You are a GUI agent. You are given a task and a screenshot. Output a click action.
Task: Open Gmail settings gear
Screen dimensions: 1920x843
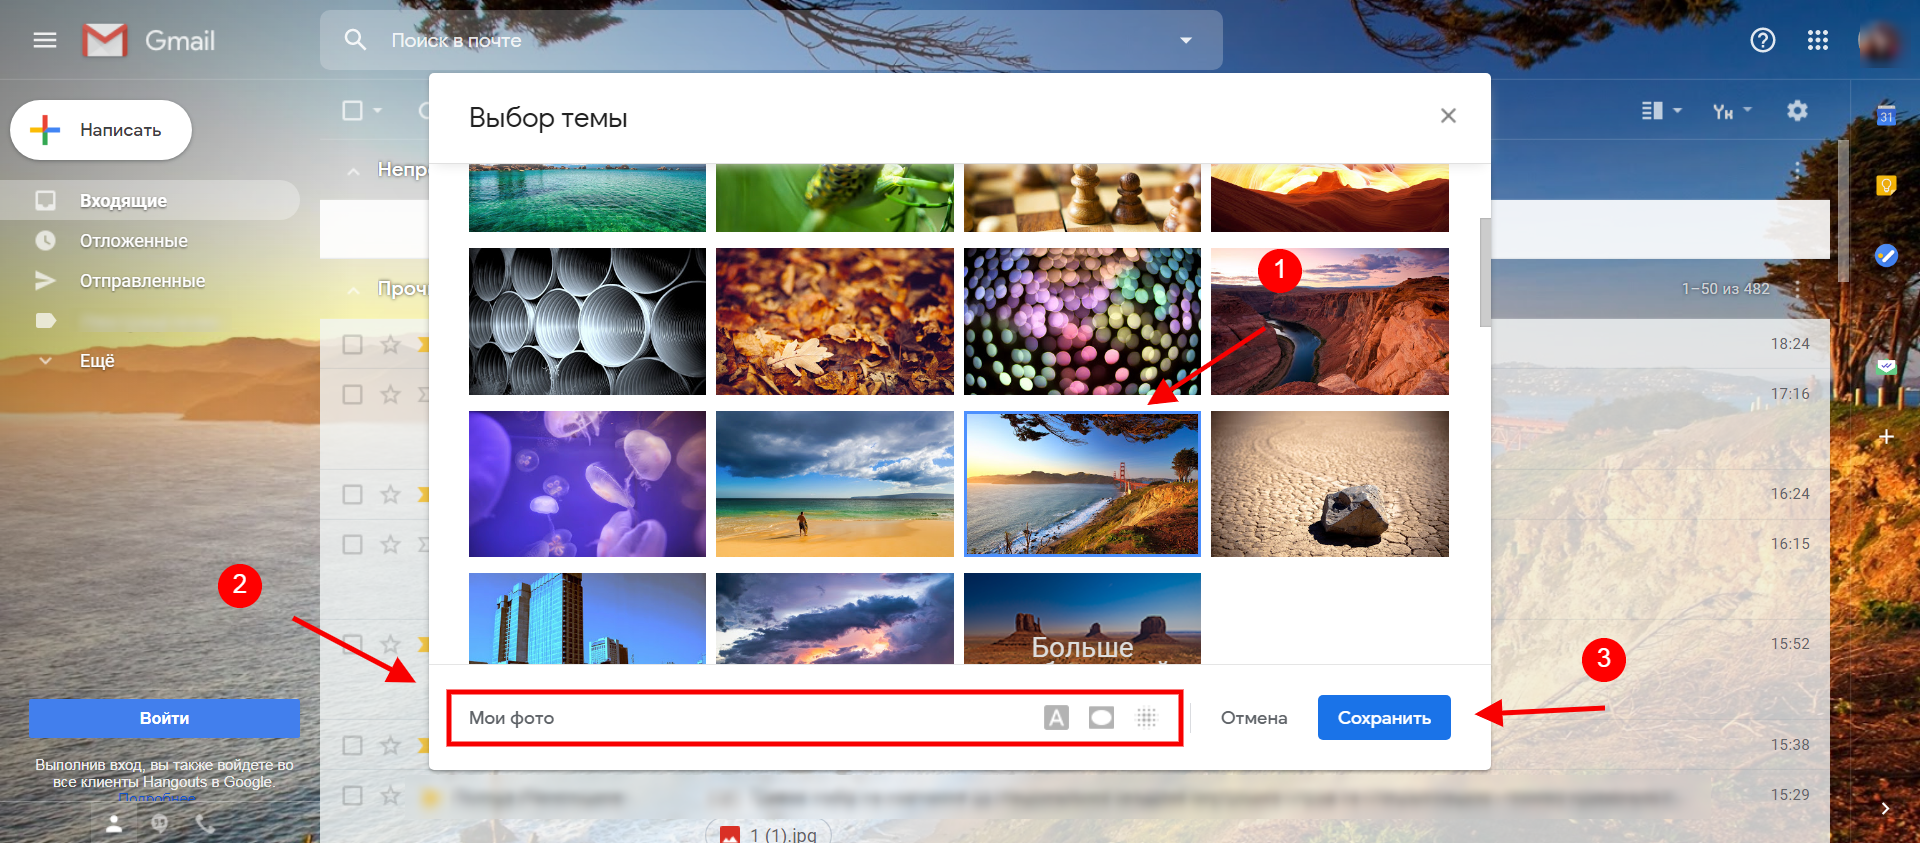point(1797,110)
